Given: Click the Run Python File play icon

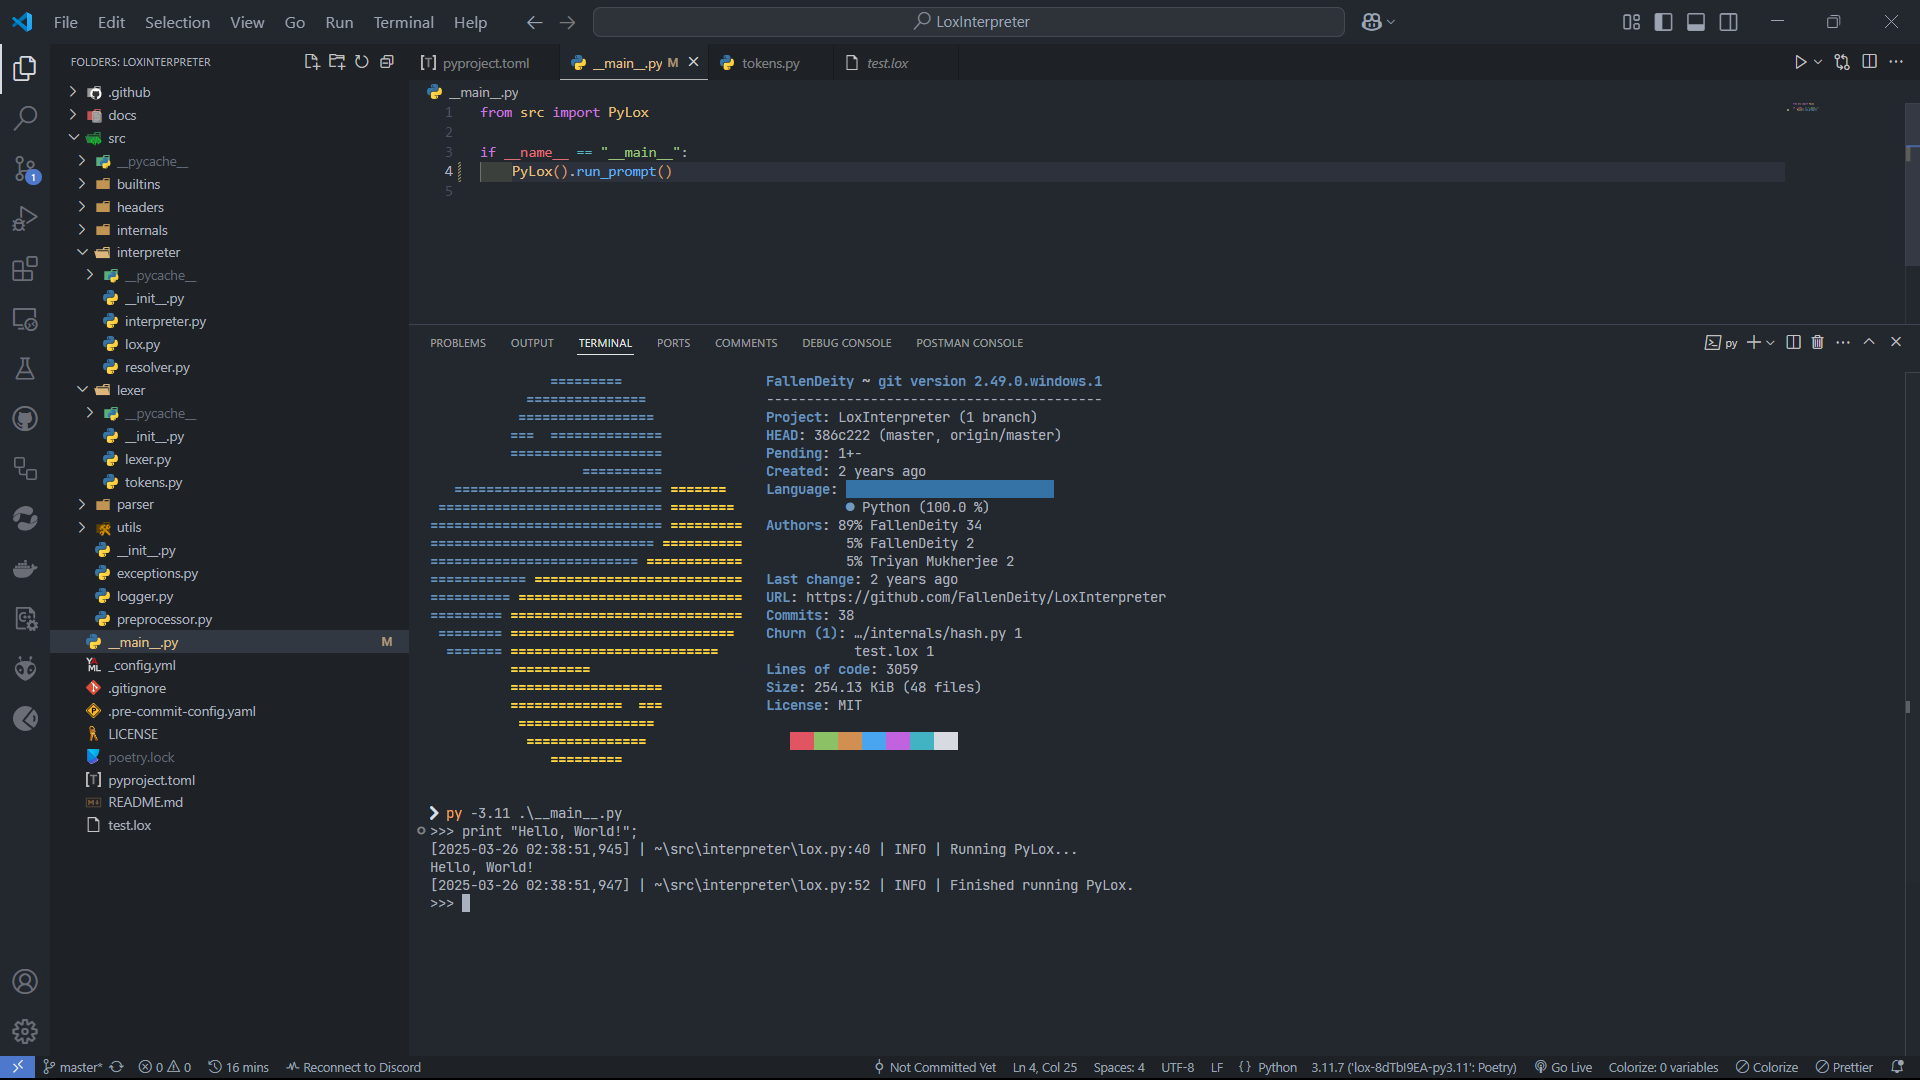Looking at the screenshot, I should coord(1800,62).
